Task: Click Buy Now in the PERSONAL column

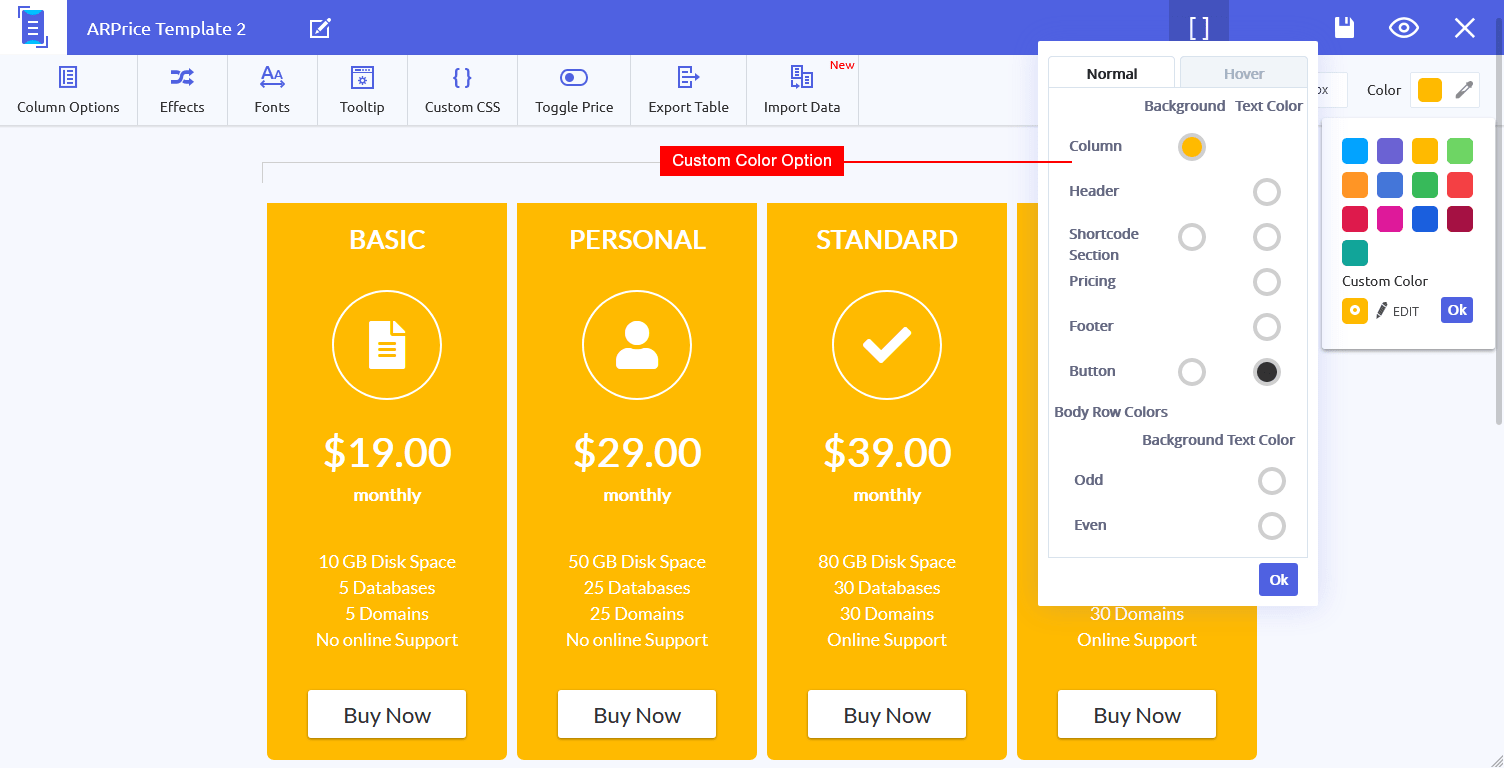Action: coord(637,715)
